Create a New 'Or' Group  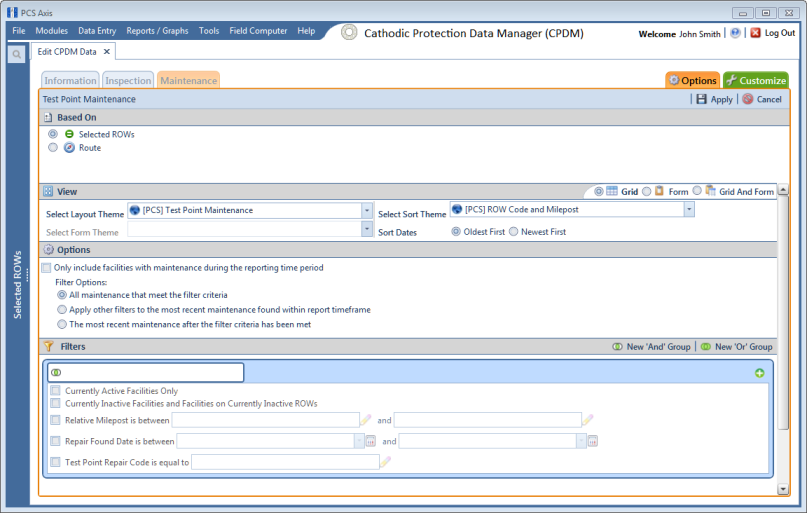coord(736,347)
